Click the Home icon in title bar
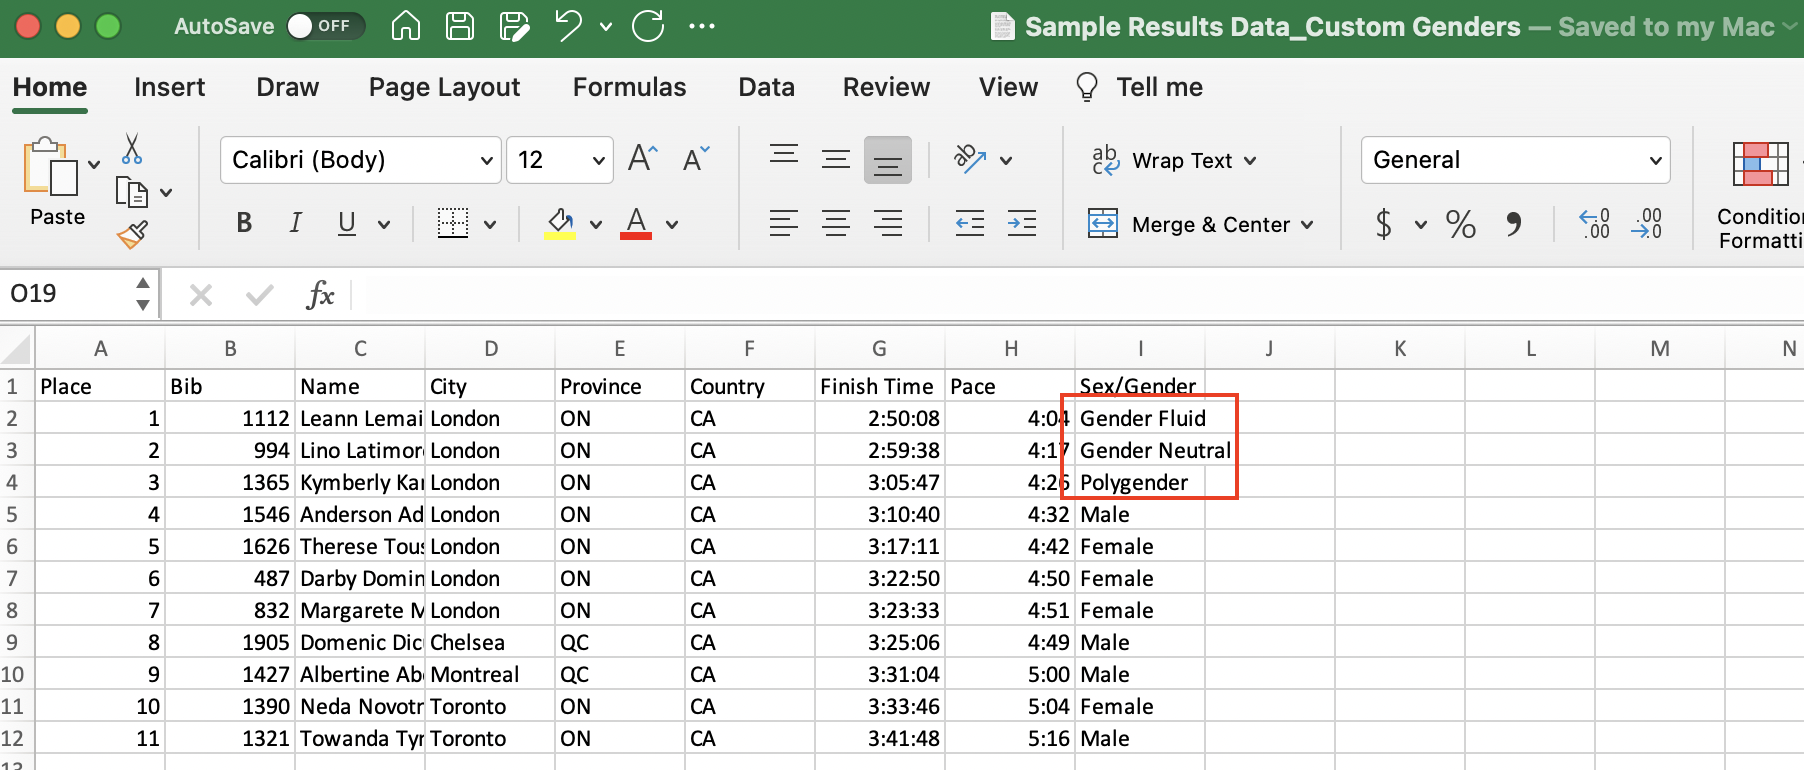Image resolution: width=1804 pixels, height=770 pixels. (405, 26)
